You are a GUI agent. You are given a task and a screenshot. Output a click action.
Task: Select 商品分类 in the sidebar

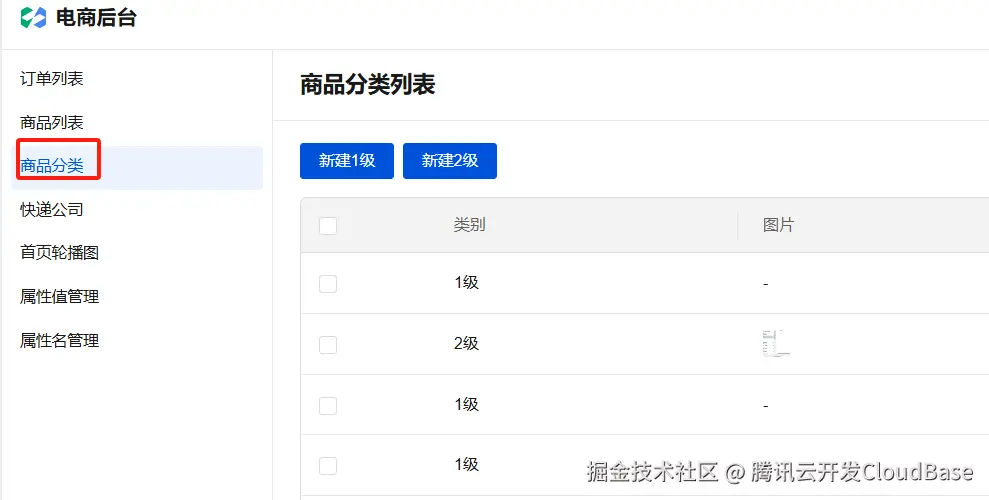[x=52, y=166]
